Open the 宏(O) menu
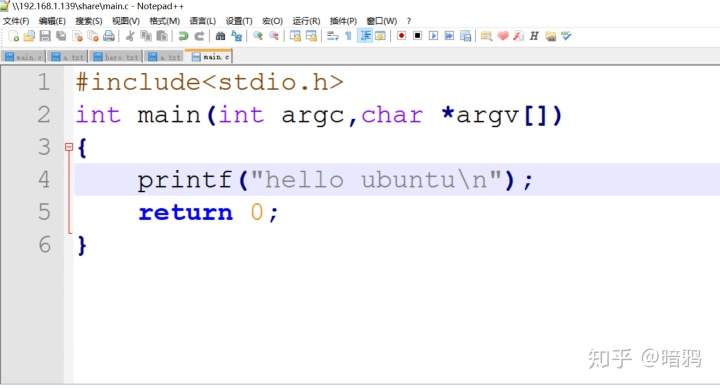 272,21
